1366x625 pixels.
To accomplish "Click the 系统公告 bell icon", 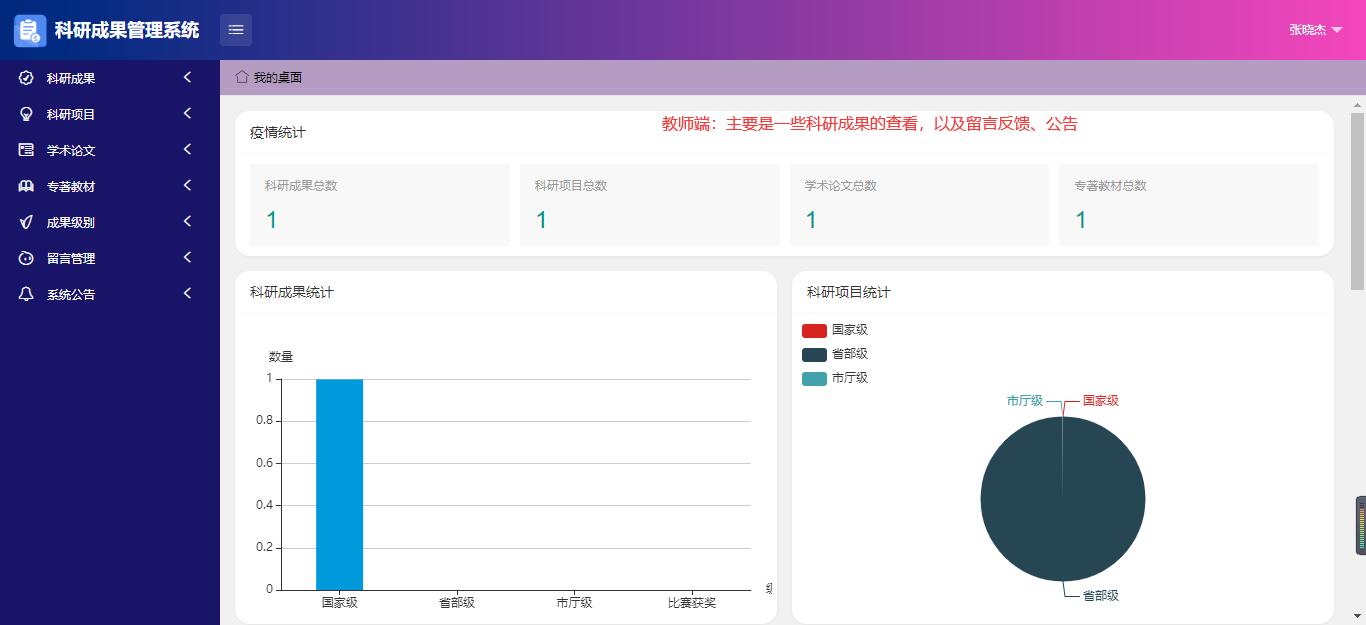I will (x=26, y=294).
